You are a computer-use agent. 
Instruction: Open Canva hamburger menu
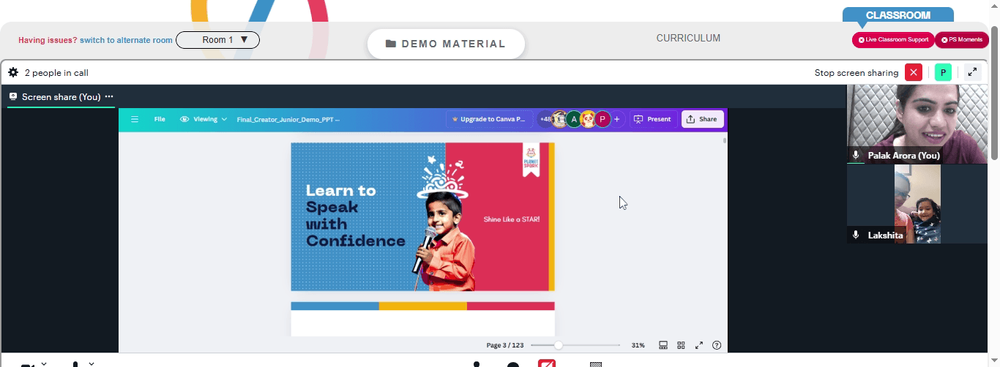[135, 119]
